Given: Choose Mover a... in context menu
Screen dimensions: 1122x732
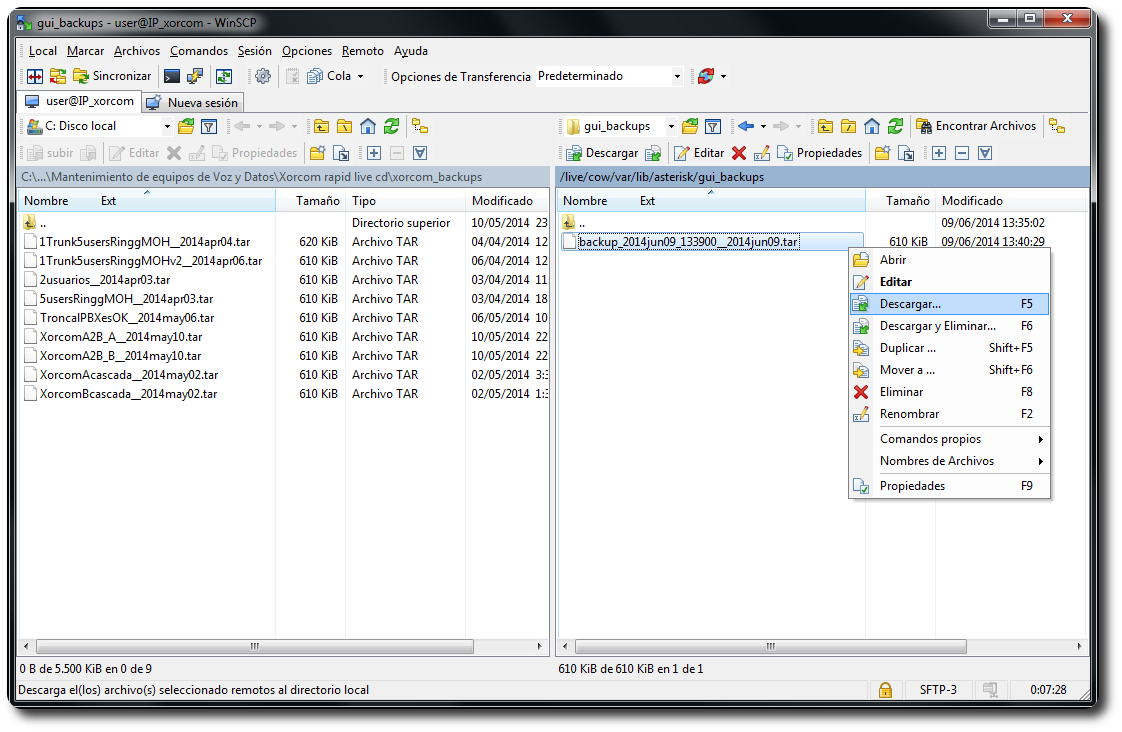Looking at the screenshot, I should [949, 370].
